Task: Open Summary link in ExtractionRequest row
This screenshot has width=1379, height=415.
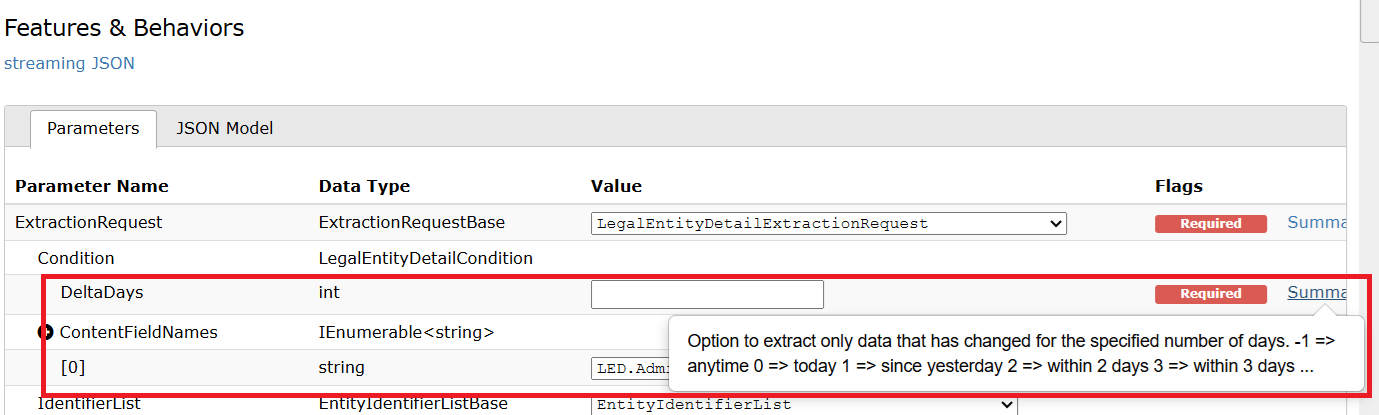Action: (x=1316, y=222)
